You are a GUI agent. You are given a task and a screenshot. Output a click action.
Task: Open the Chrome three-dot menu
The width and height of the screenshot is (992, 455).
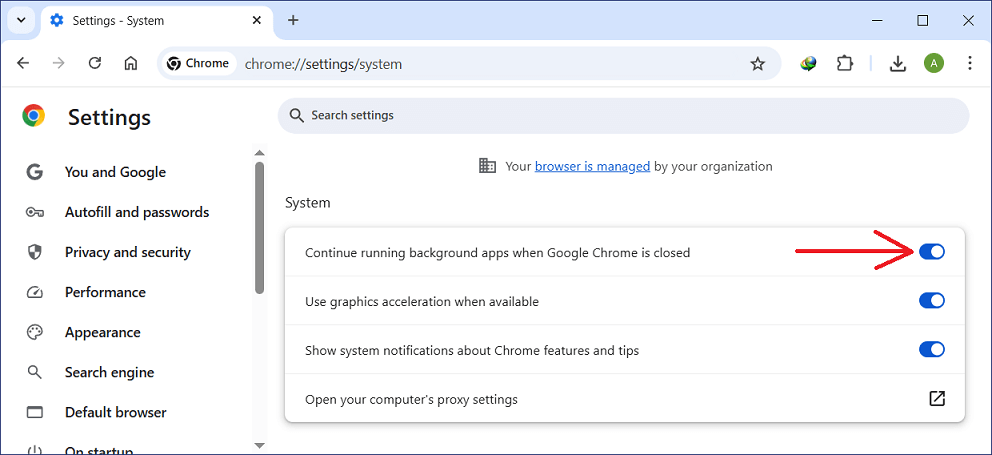(970, 63)
